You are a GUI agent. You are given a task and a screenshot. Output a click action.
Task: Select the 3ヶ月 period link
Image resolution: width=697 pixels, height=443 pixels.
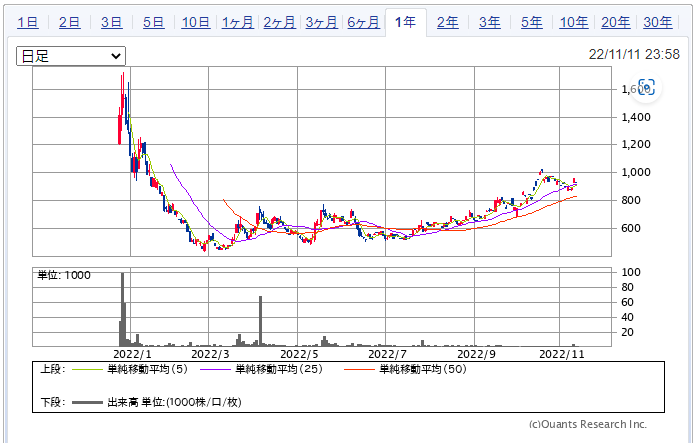click(321, 22)
